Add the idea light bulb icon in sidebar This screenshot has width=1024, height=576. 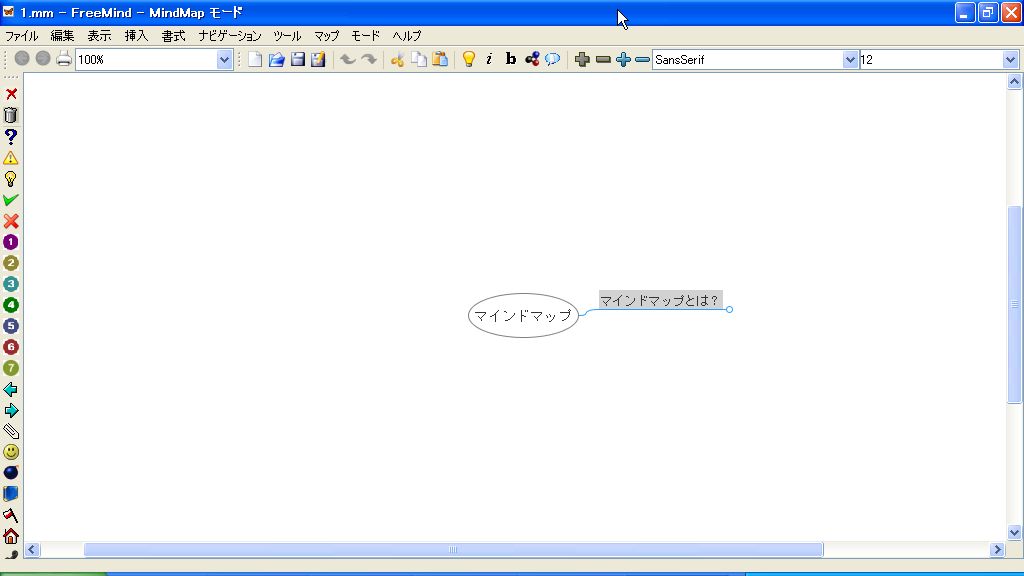click(x=10, y=179)
